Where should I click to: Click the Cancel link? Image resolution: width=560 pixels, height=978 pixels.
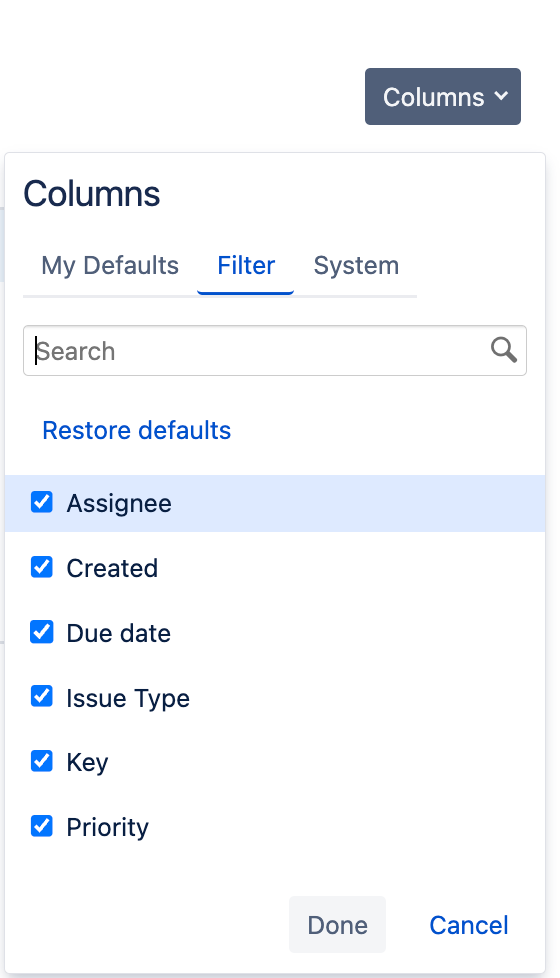(469, 925)
